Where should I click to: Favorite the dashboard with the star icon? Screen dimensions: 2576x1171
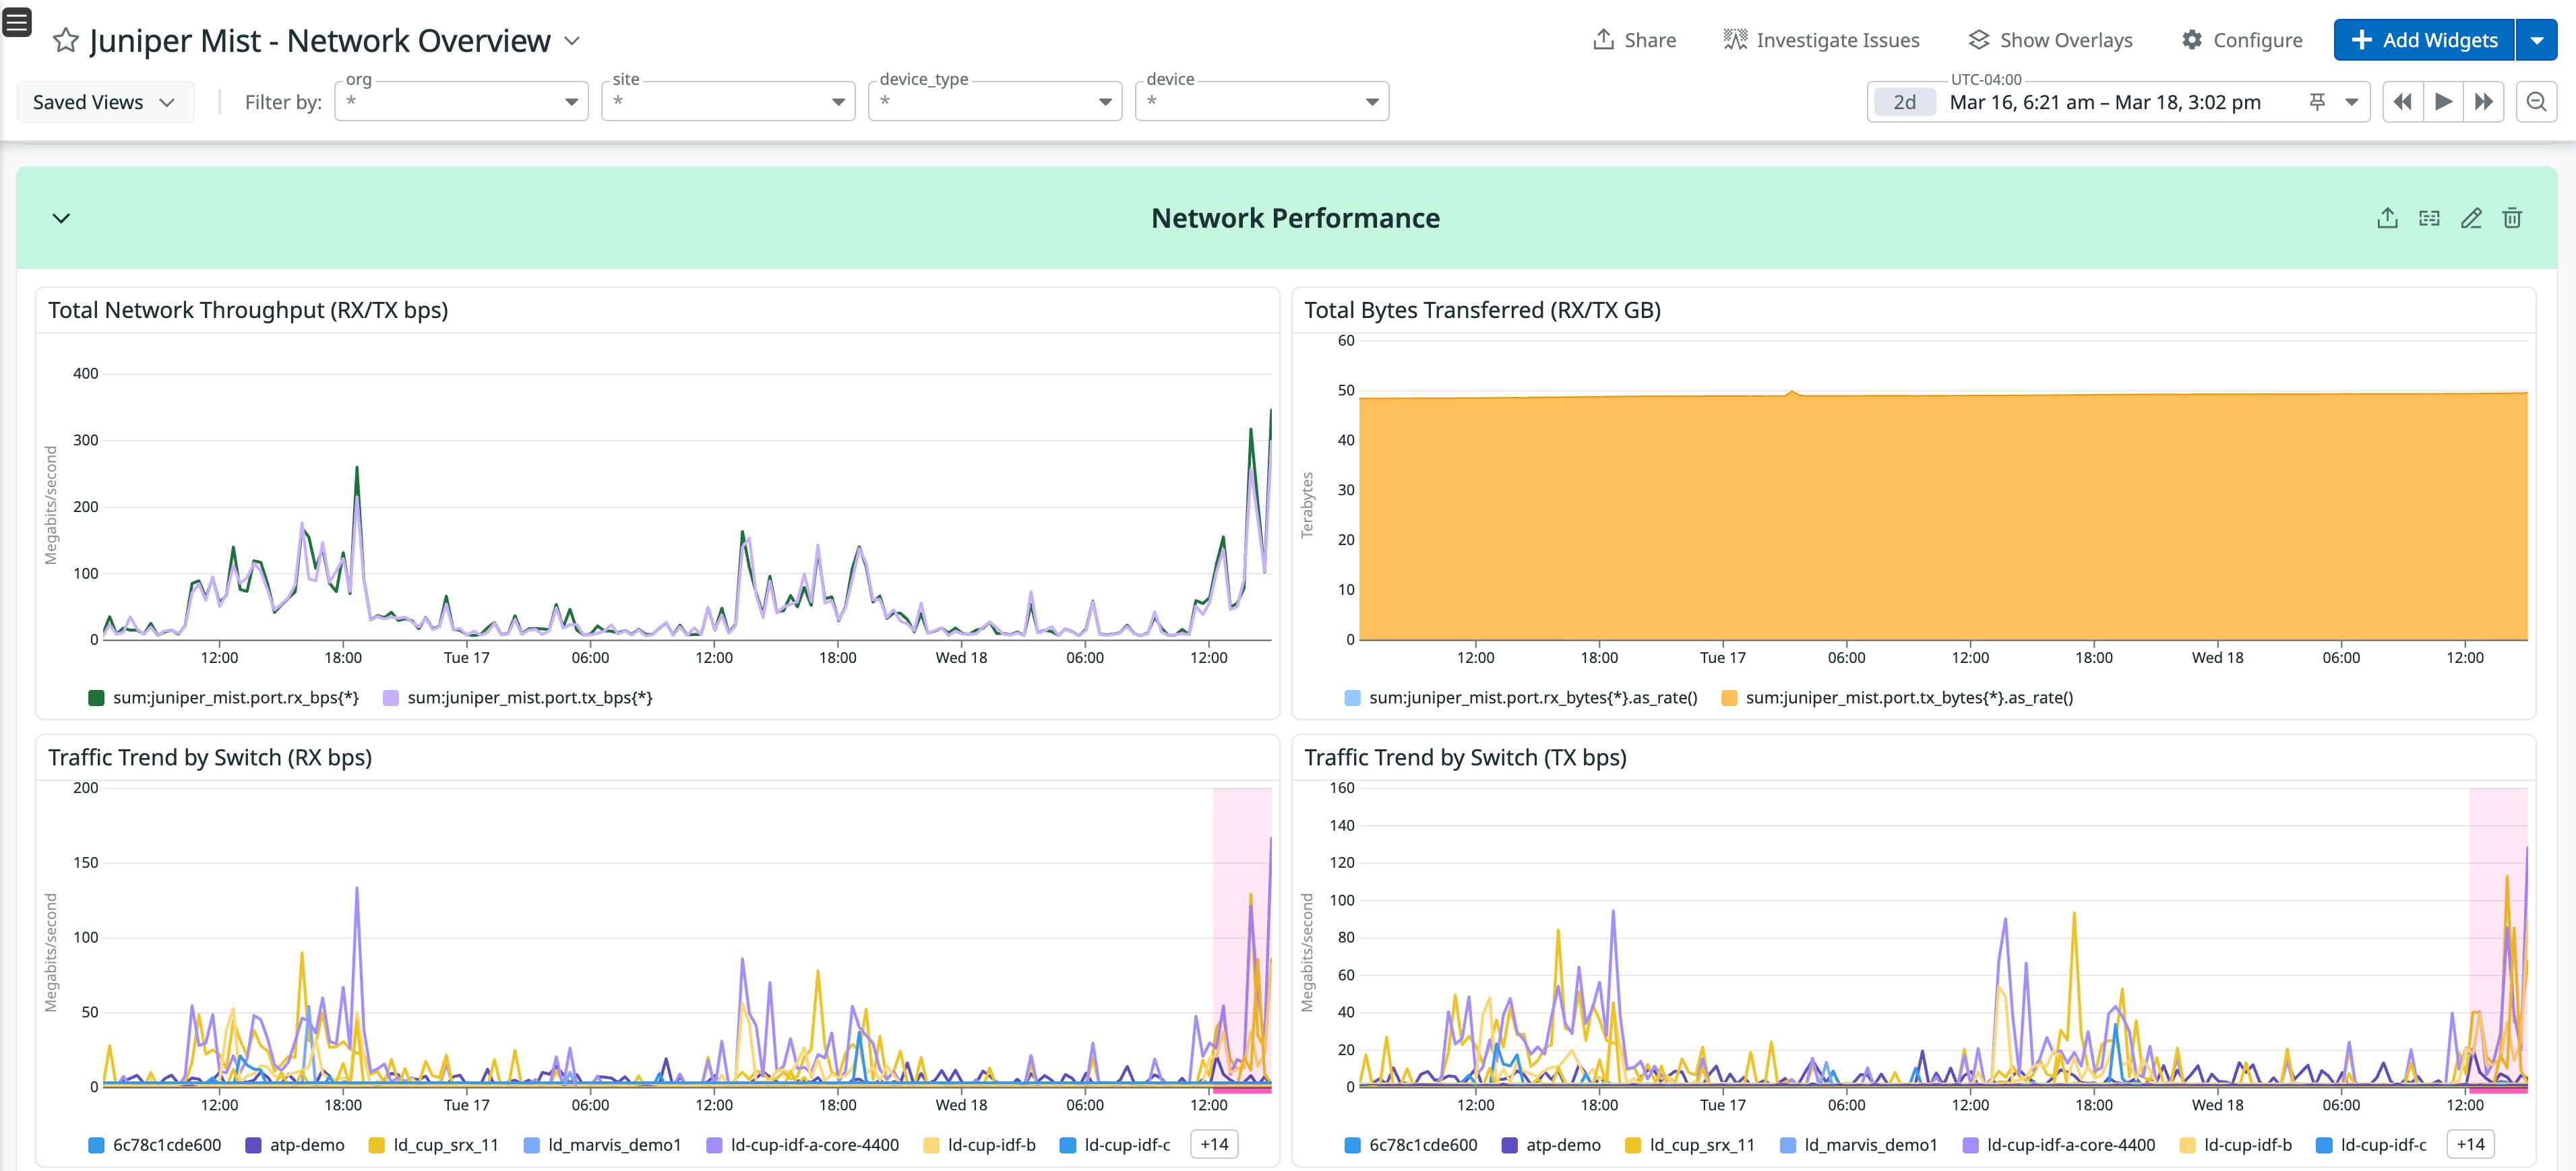pos(65,41)
